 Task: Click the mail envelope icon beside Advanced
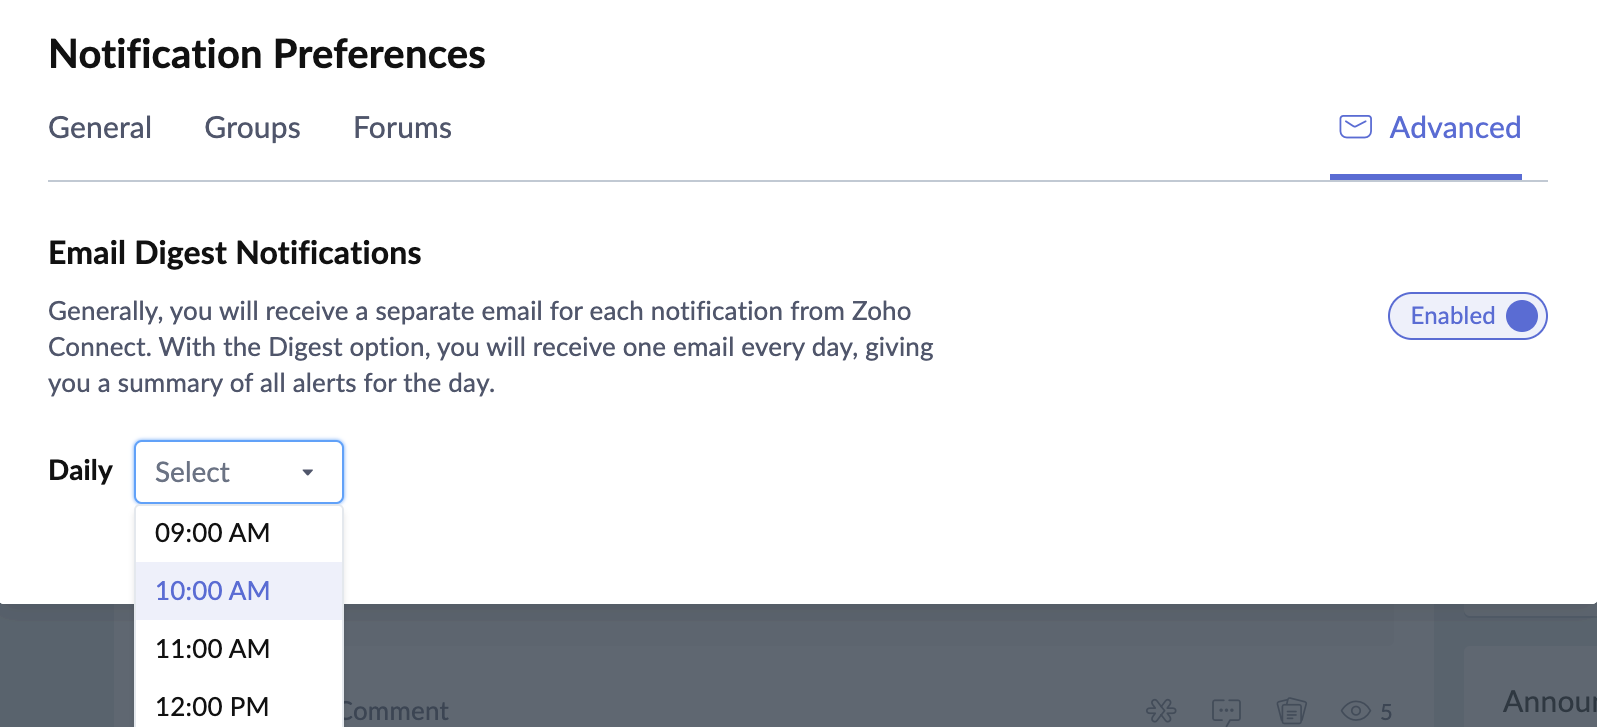[1355, 127]
